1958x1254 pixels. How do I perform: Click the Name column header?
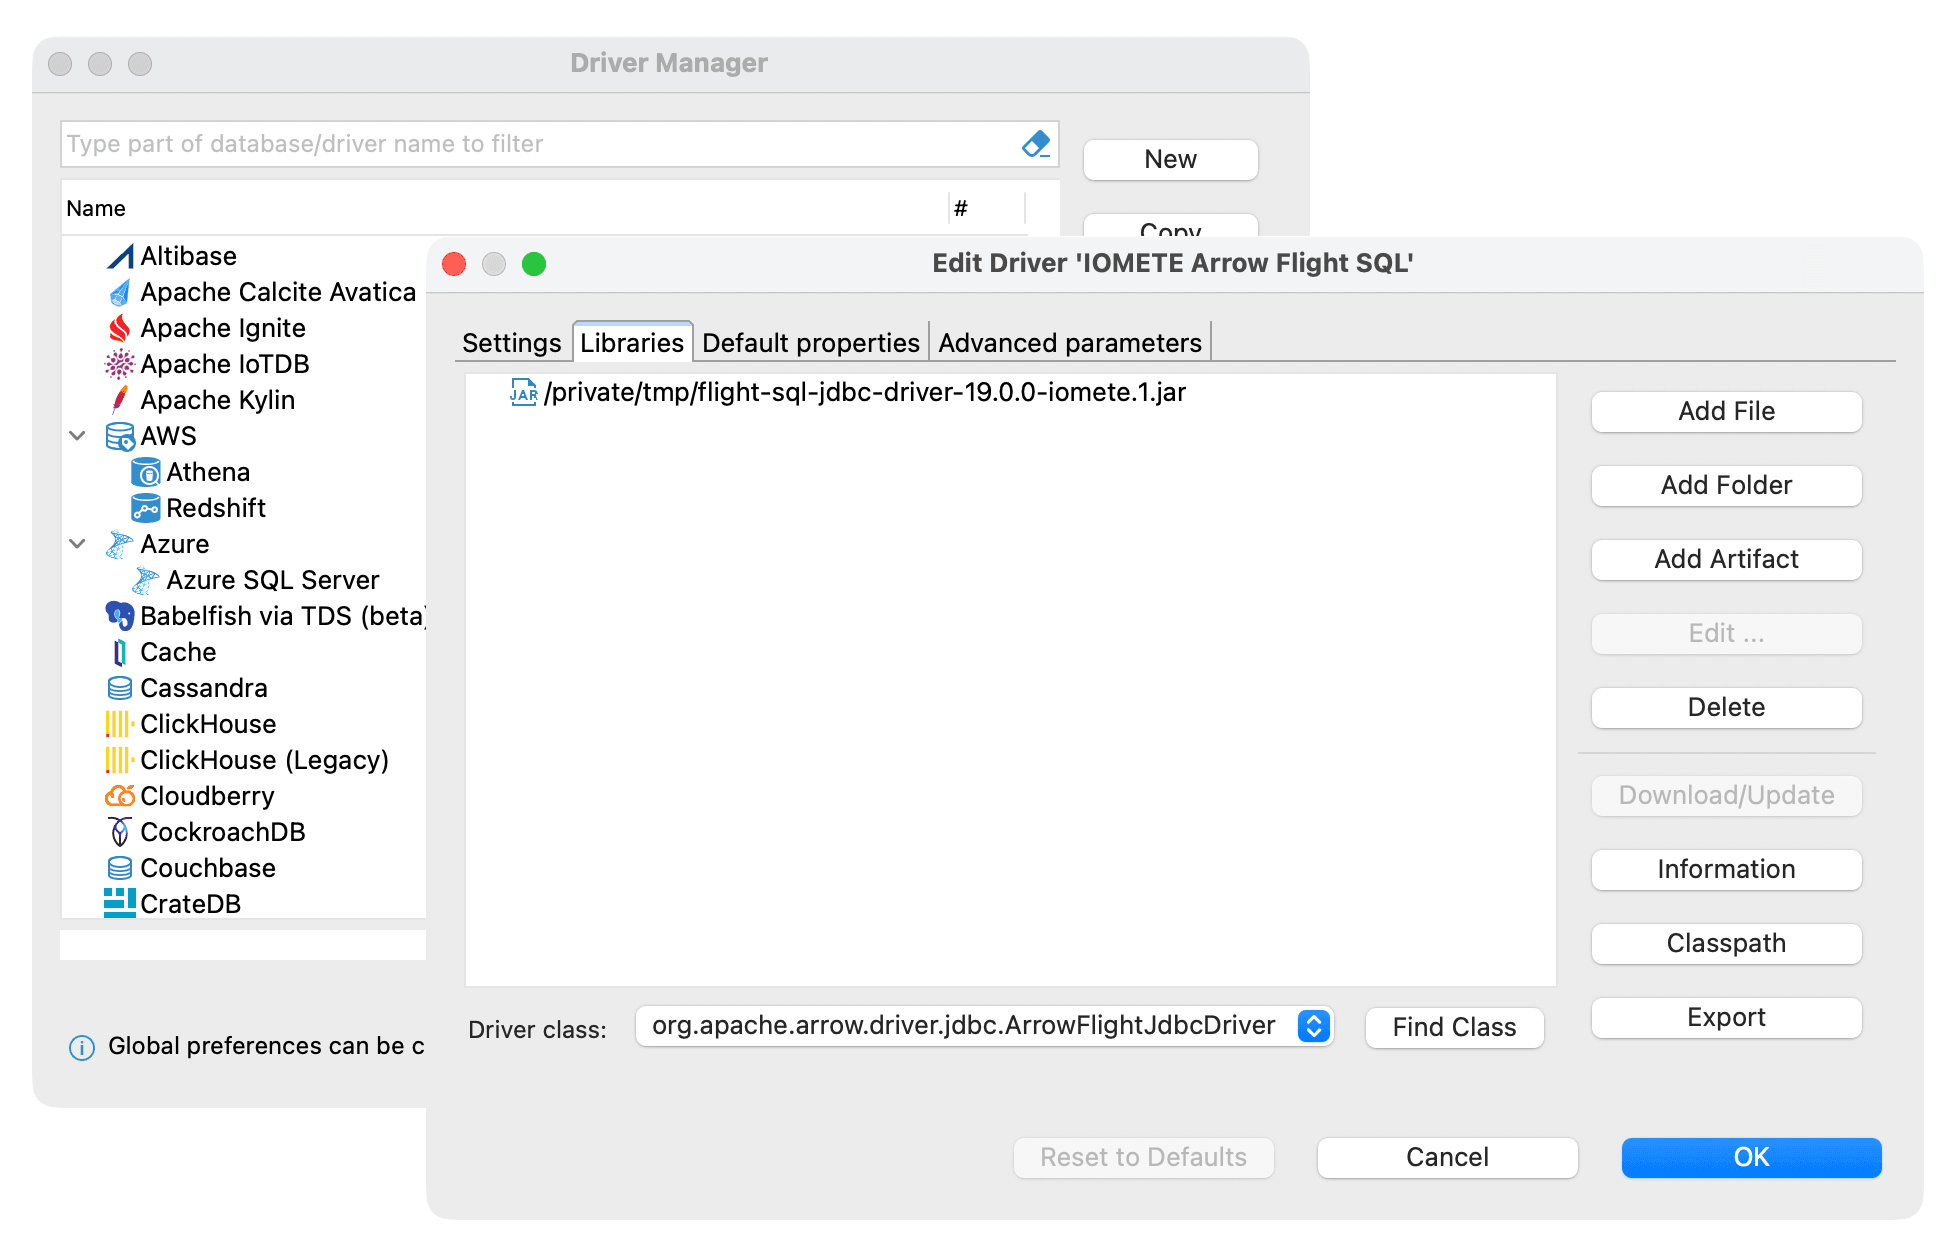96,209
